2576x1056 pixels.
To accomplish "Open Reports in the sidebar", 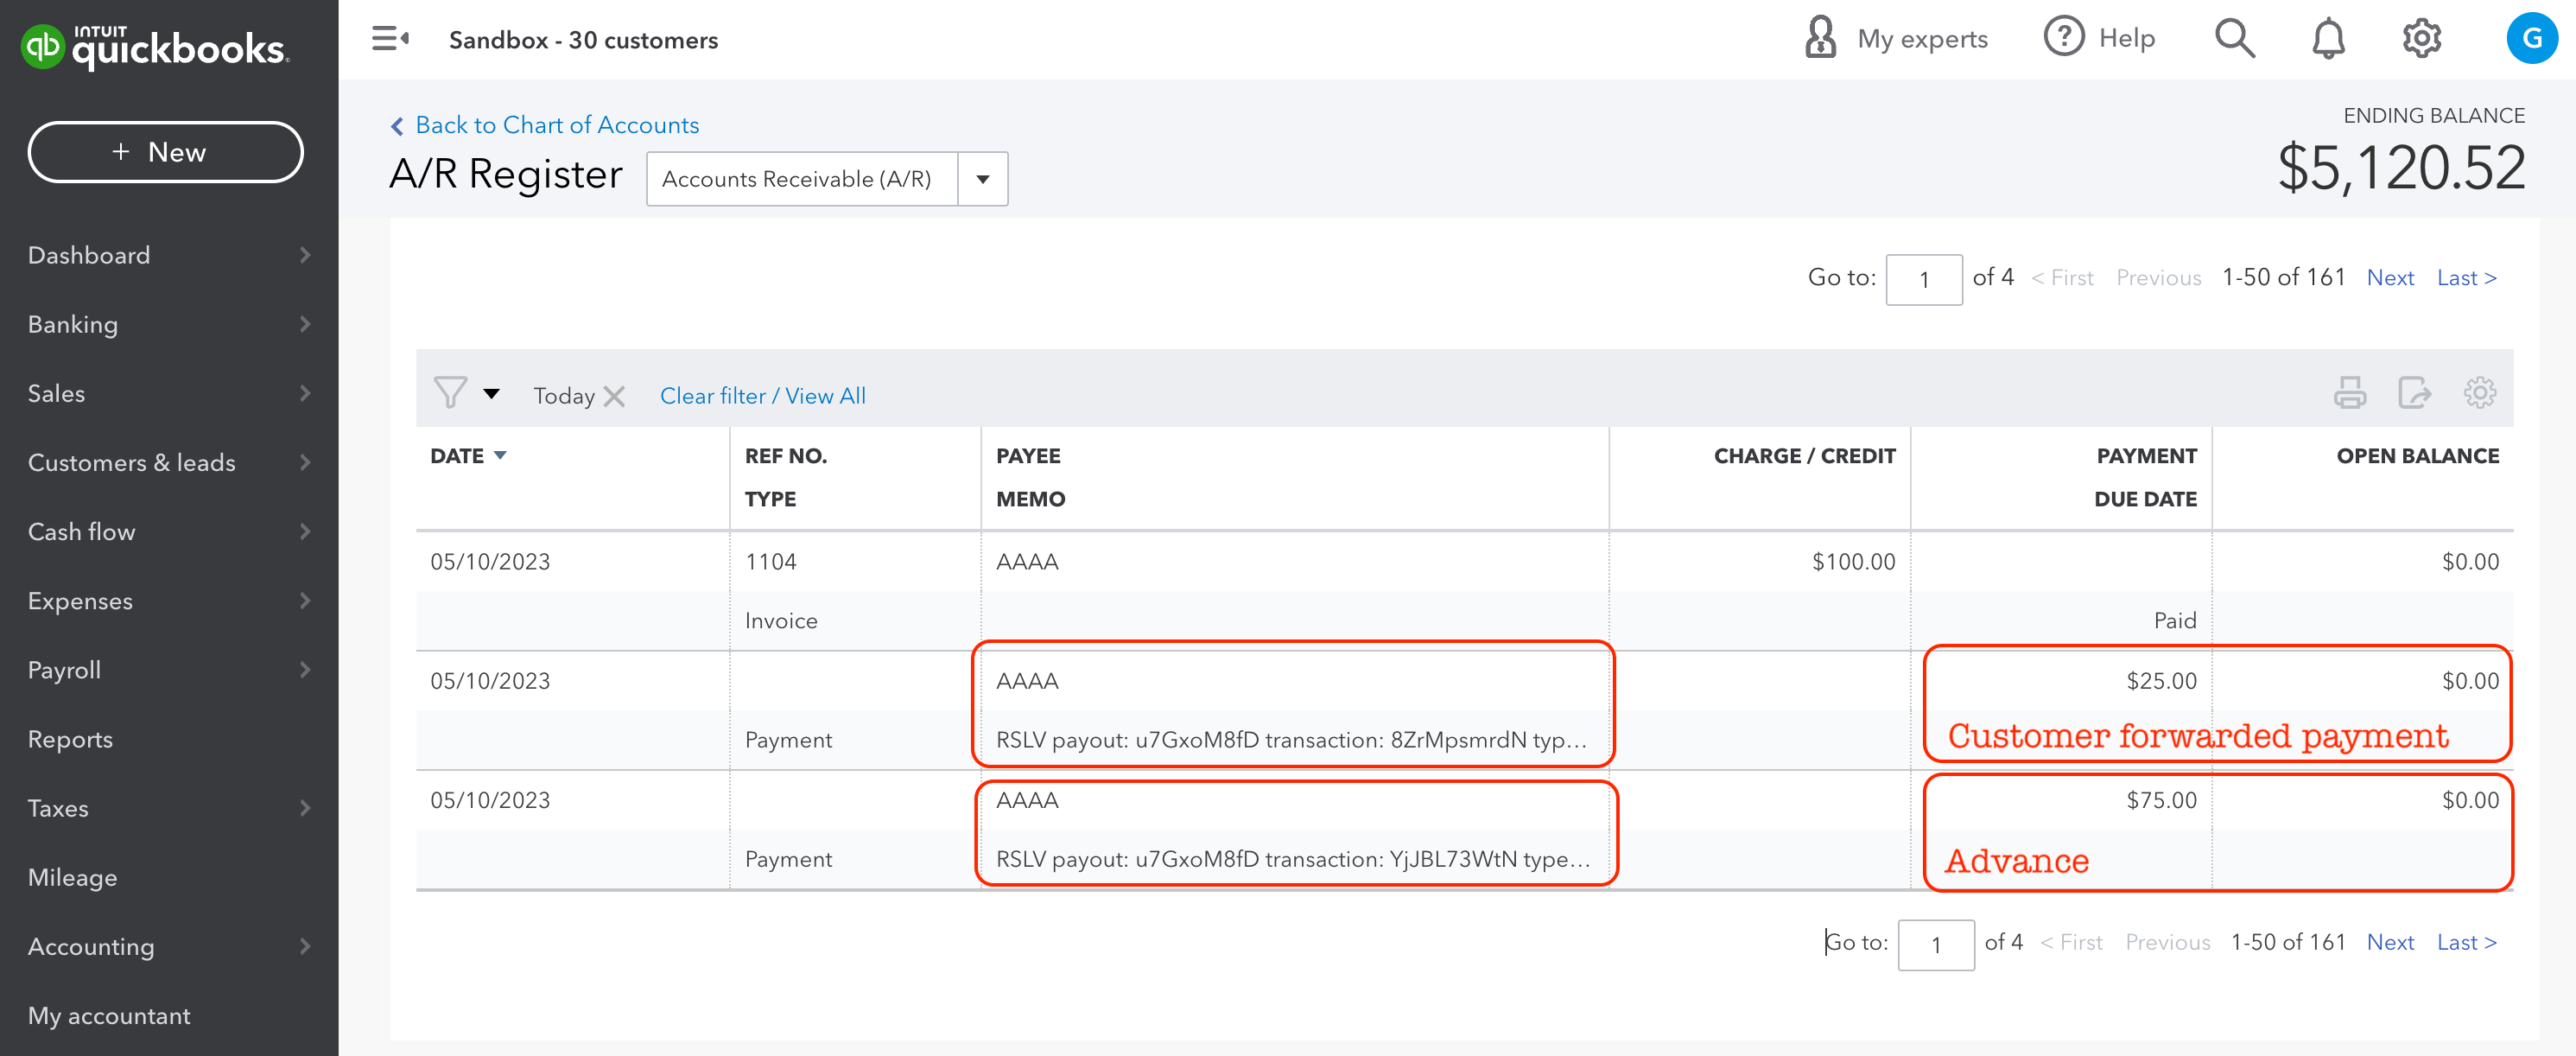I will point(70,739).
